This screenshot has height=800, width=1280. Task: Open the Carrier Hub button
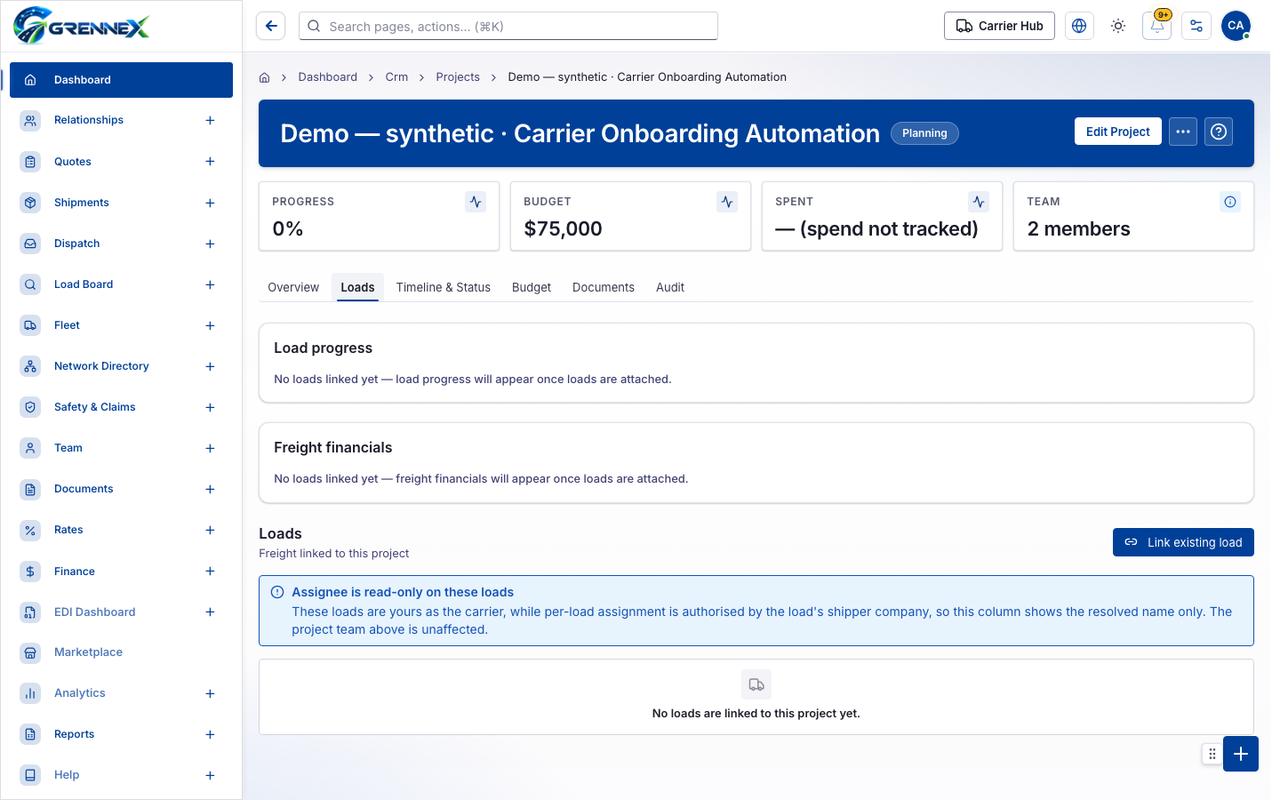1000,26
